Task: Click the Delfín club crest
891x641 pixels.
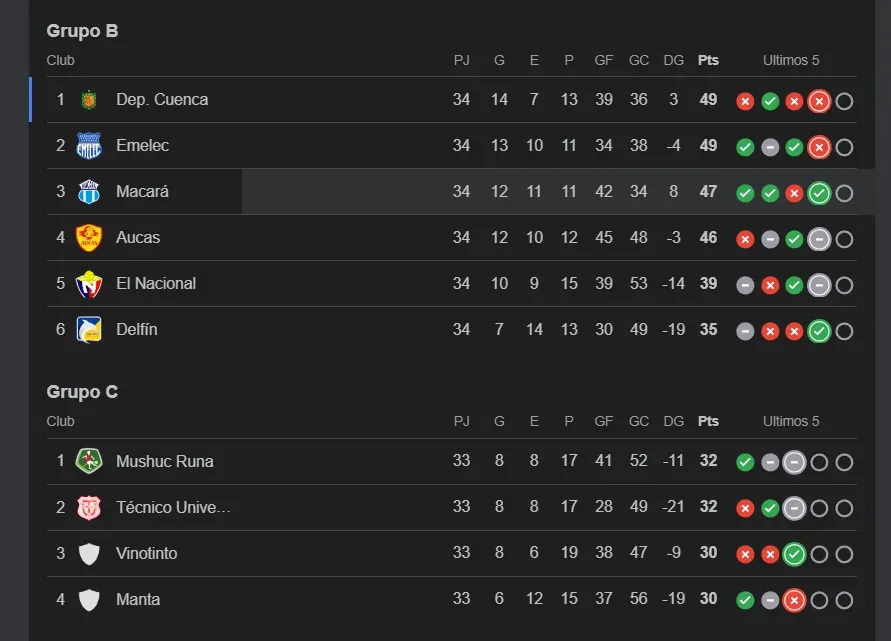Action: pyautogui.click(x=89, y=330)
